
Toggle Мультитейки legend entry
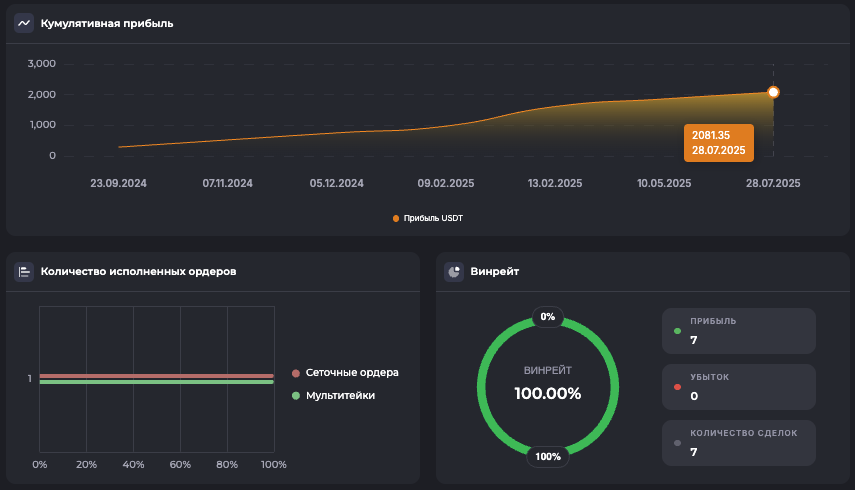tap(340, 396)
